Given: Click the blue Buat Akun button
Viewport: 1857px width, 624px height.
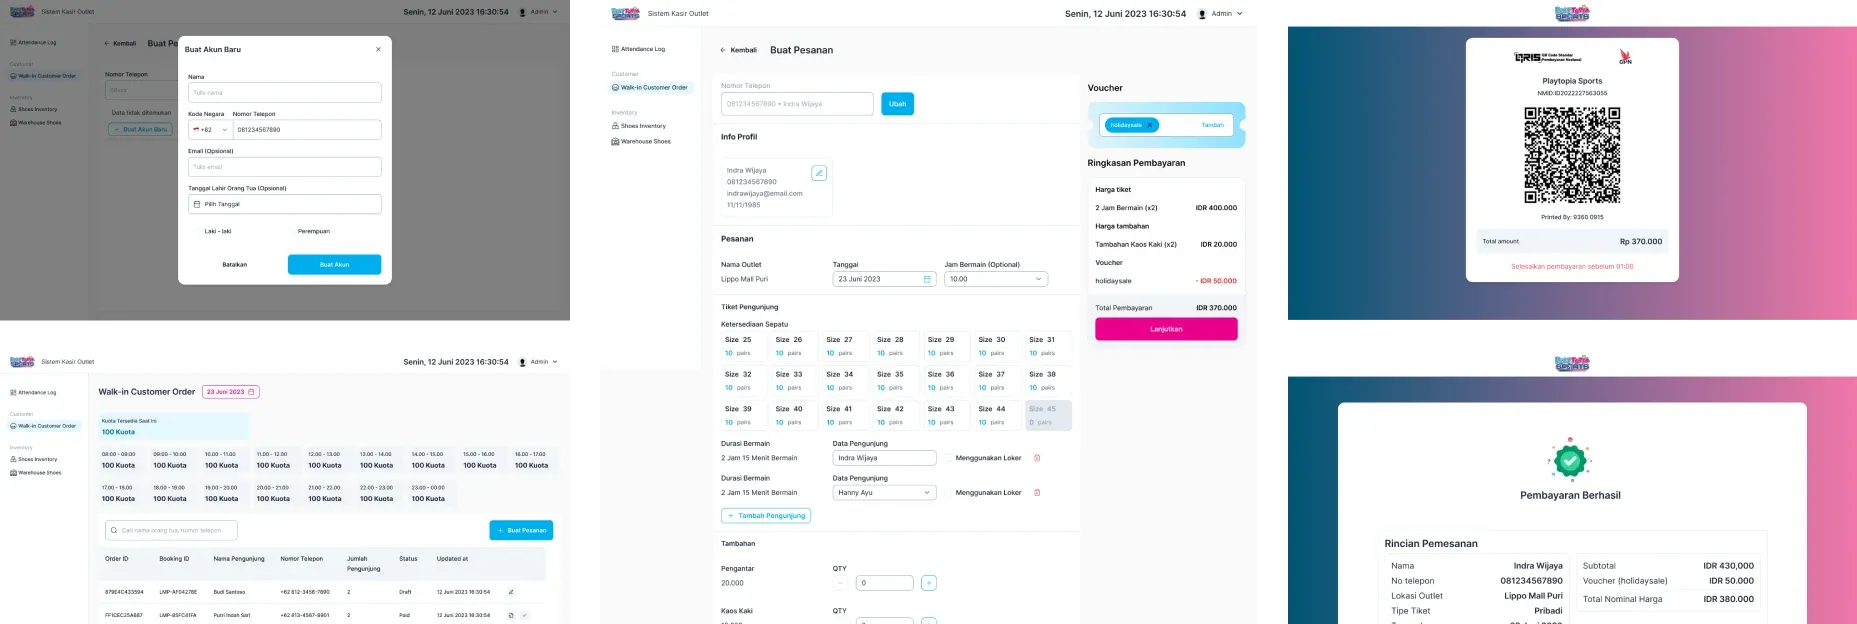Looking at the screenshot, I should tap(334, 265).
